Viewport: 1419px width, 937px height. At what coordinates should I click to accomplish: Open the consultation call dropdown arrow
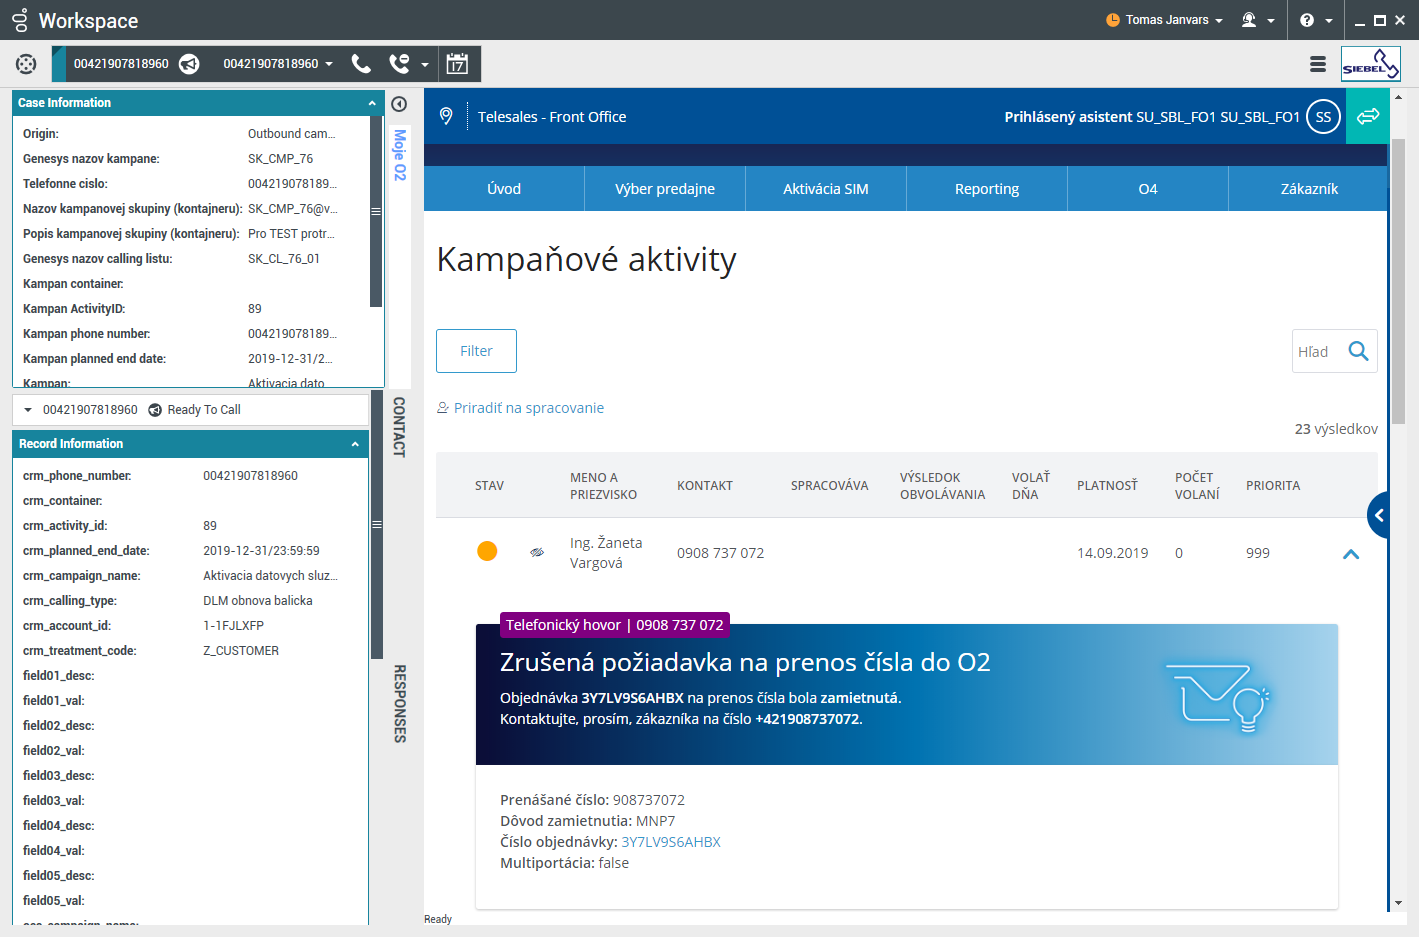425,65
